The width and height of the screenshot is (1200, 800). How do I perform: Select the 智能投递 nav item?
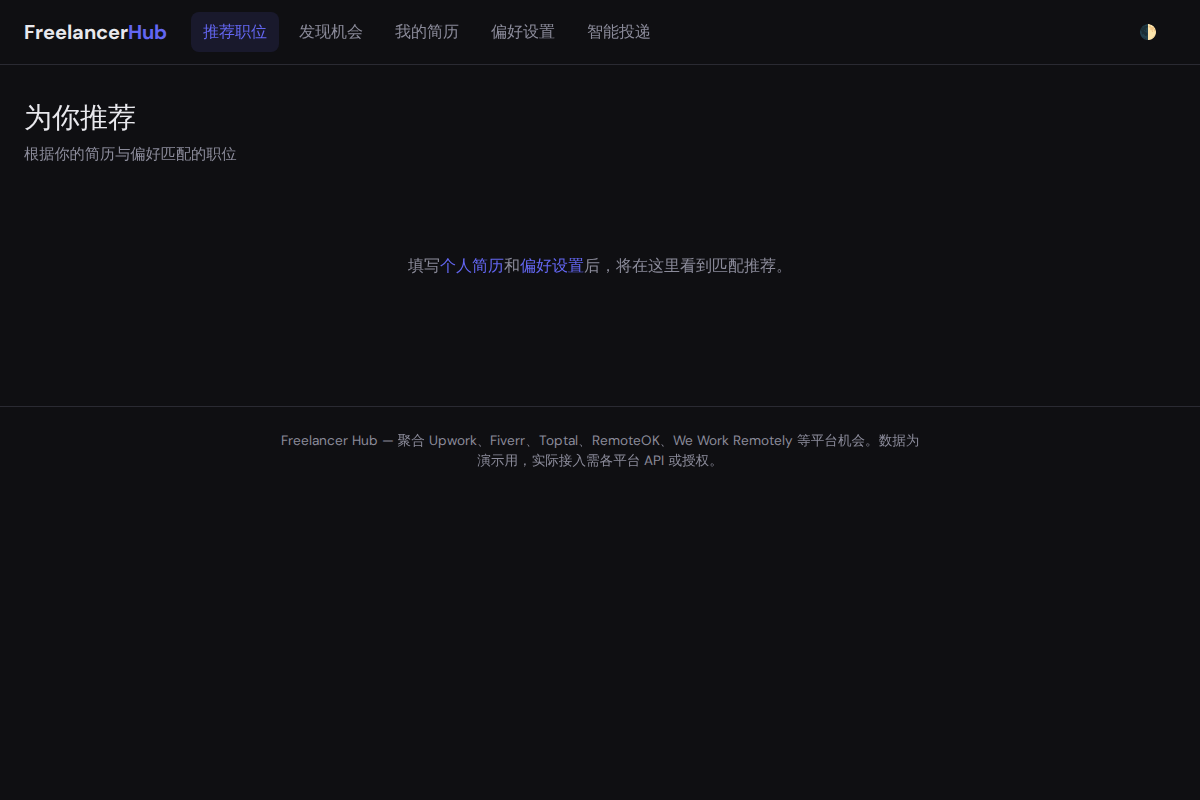[x=619, y=32]
